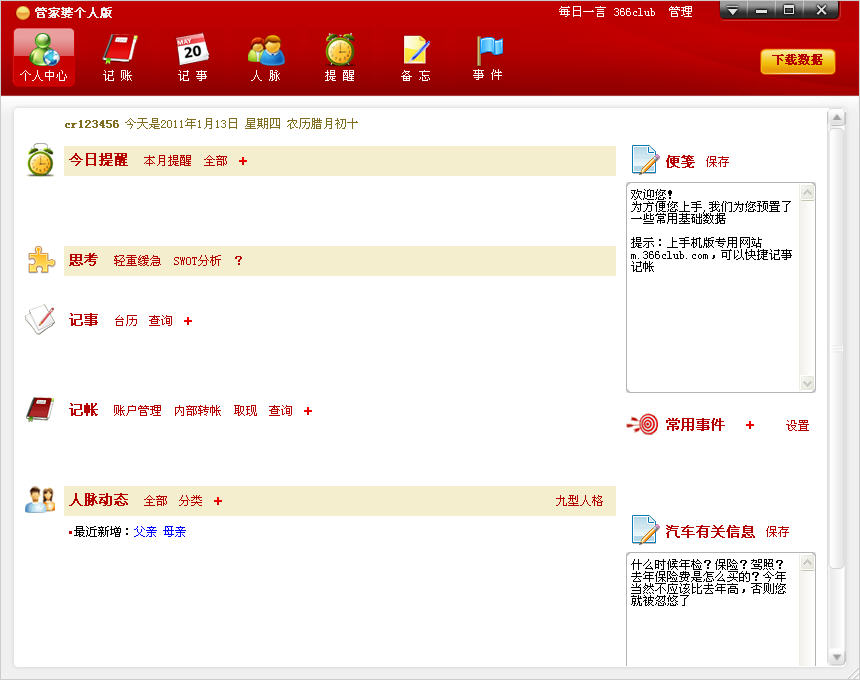Image resolution: width=860 pixels, height=680 pixels.
Task: Save the 便笺 note with 保存
Action: click(717, 162)
